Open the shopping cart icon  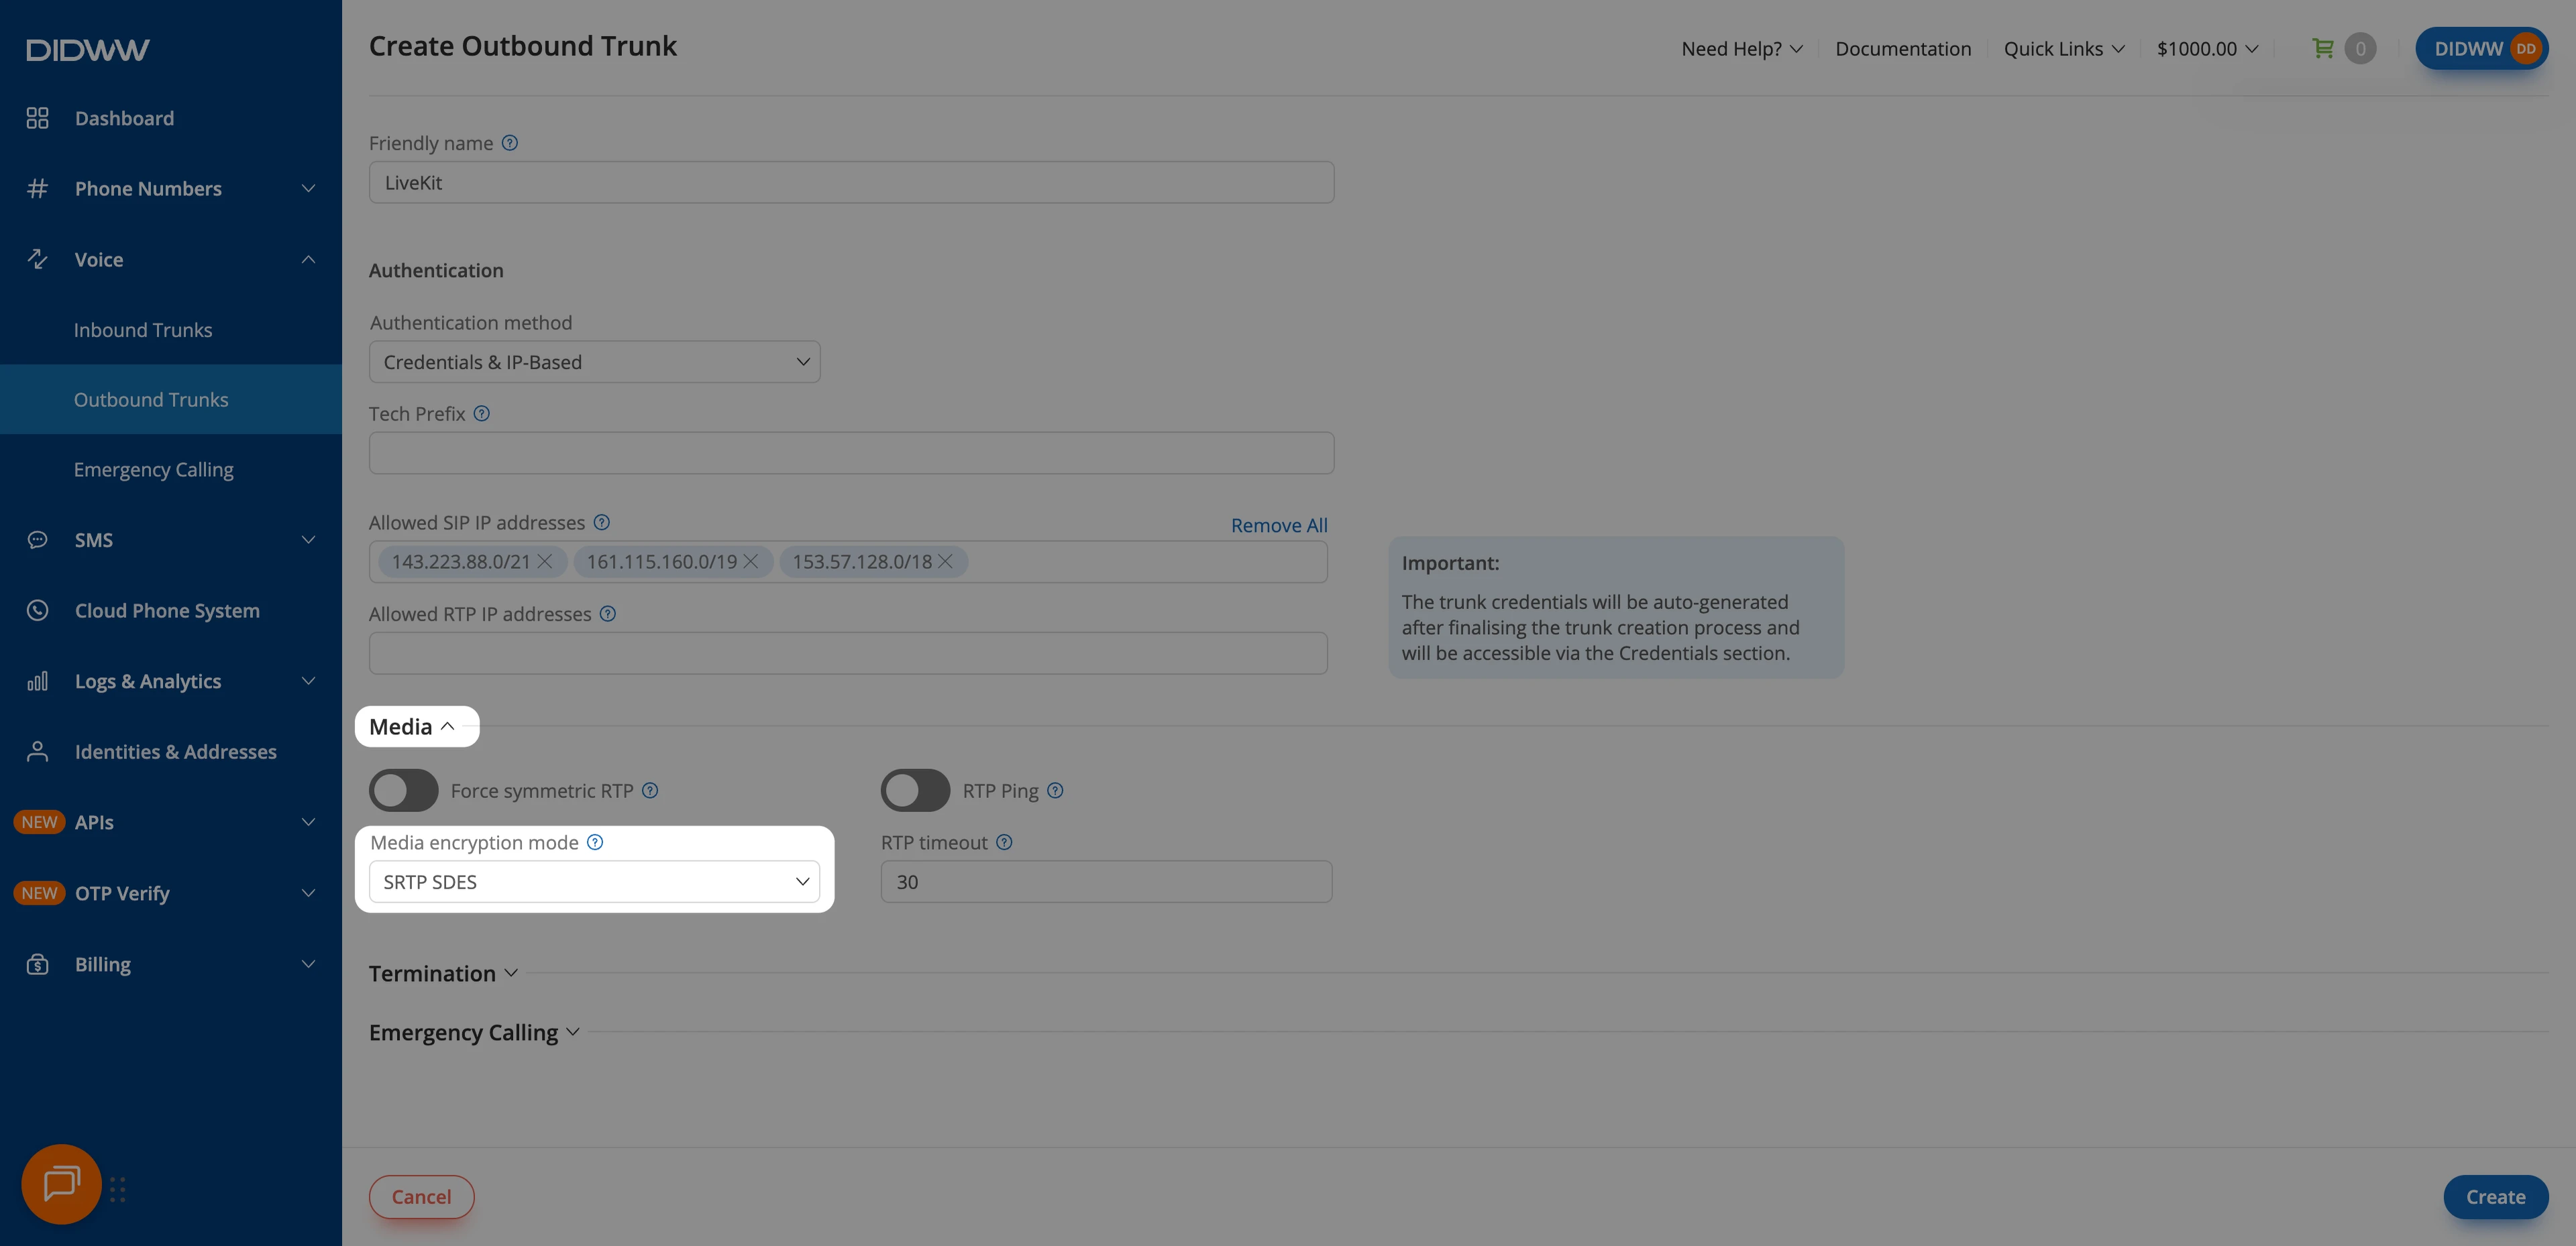tap(2323, 48)
